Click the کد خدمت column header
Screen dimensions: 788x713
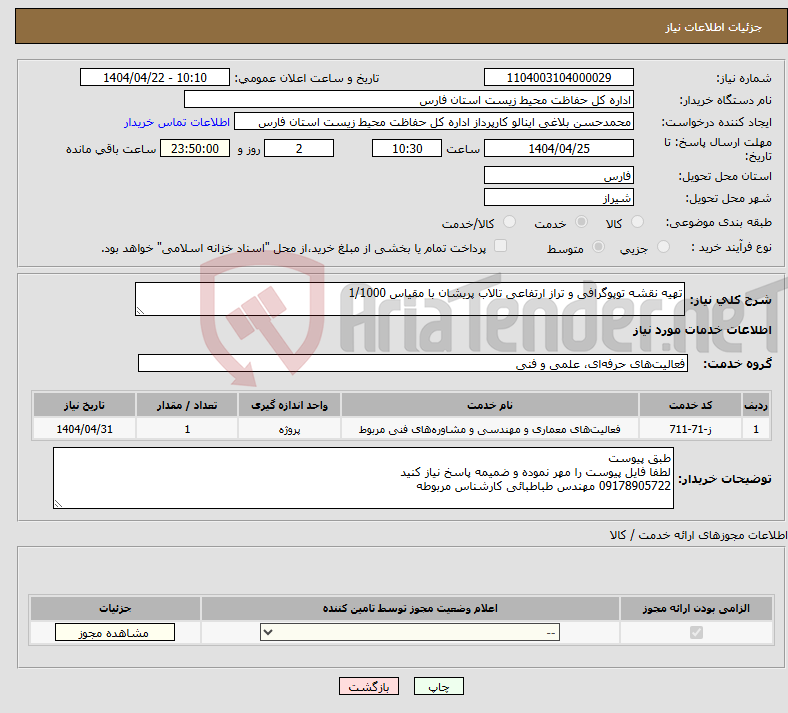click(x=691, y=405)
